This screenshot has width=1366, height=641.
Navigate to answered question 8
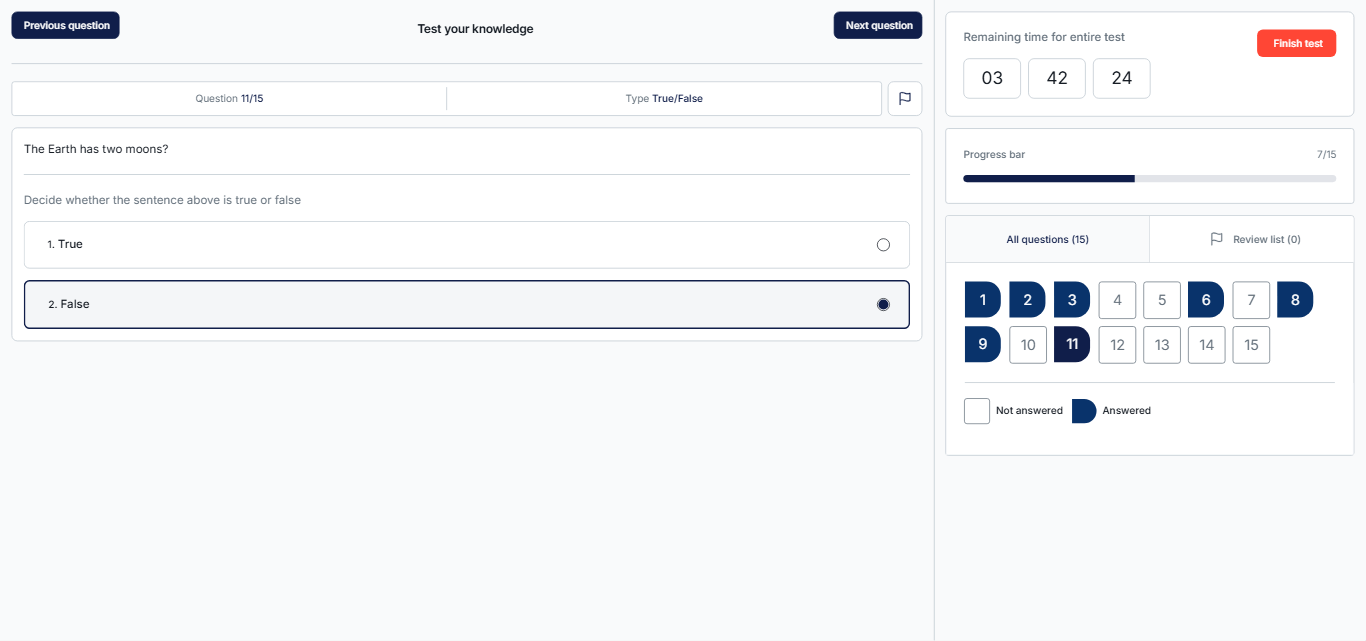(1295, 300)
